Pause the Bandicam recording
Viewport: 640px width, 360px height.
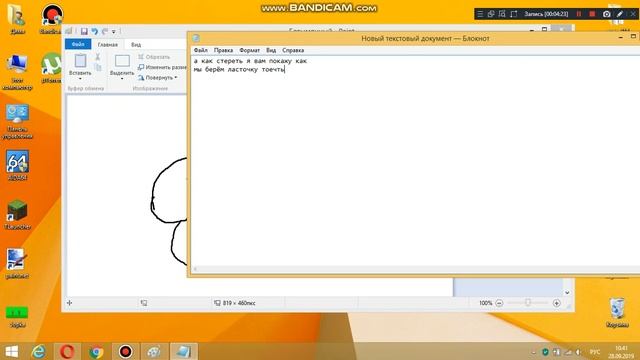pyautogui.click(x=579, y=14)
